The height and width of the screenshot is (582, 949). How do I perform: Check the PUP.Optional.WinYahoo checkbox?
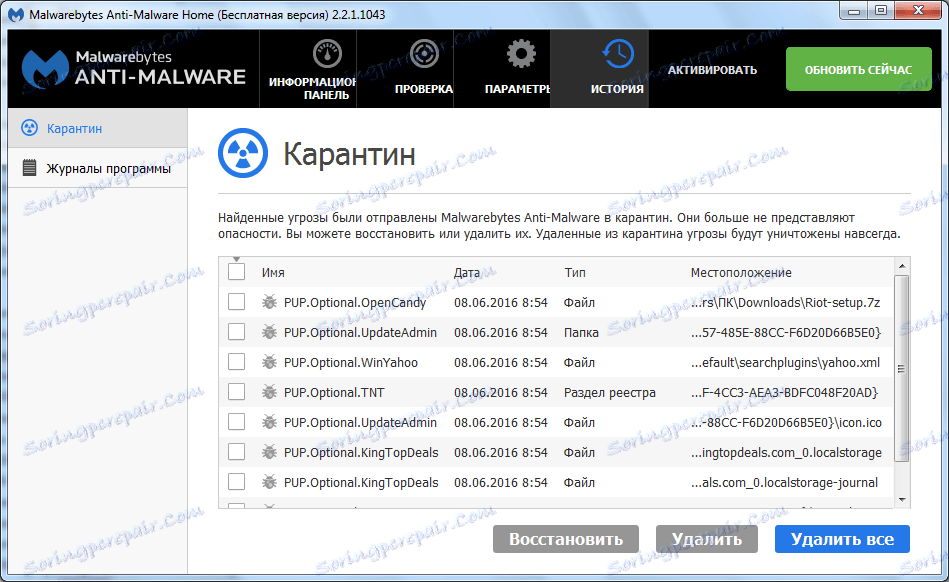click(x=237, y=362)
